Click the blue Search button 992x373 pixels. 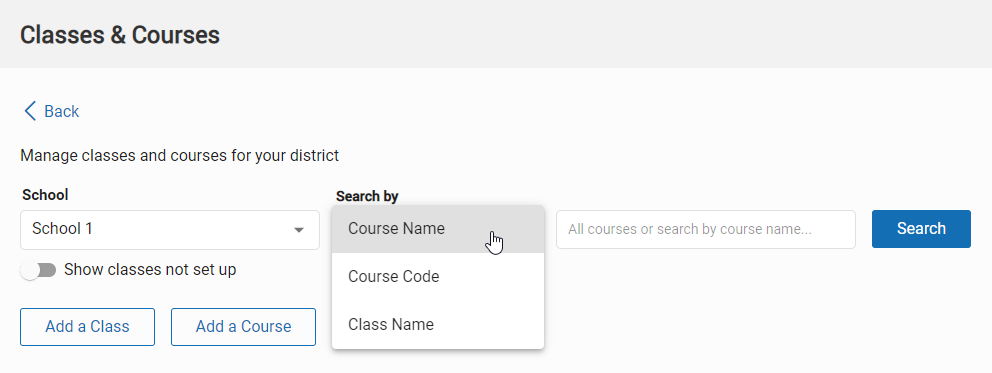pyautogui.click(x=921, y=229)
